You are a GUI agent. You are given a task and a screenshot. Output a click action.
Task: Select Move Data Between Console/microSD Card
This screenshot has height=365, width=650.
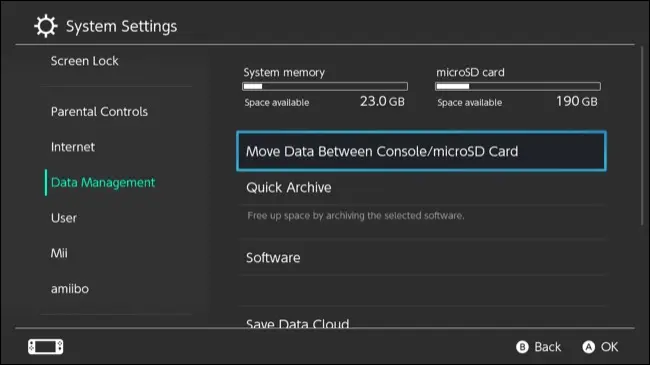[421, 151]
